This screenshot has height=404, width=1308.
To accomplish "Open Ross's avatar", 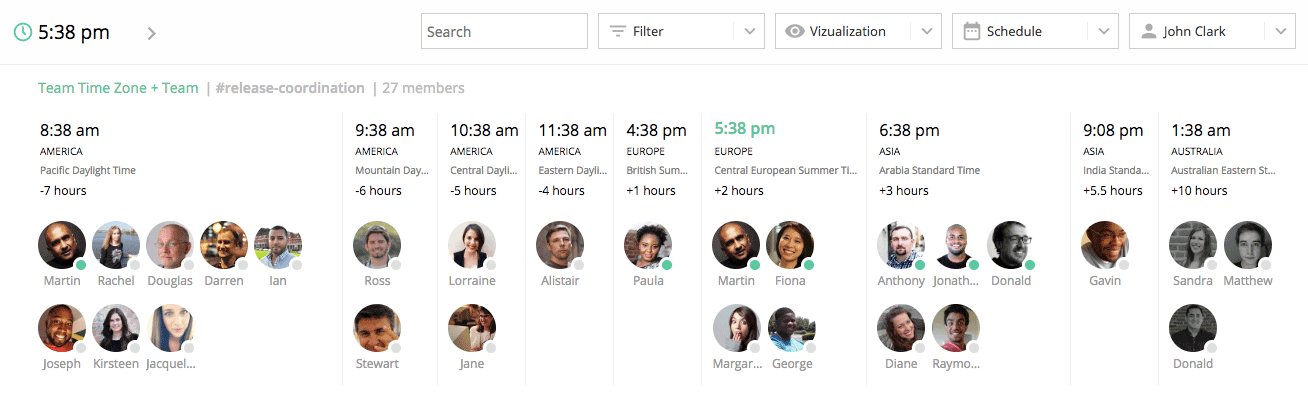I will (x=377, y=246).
